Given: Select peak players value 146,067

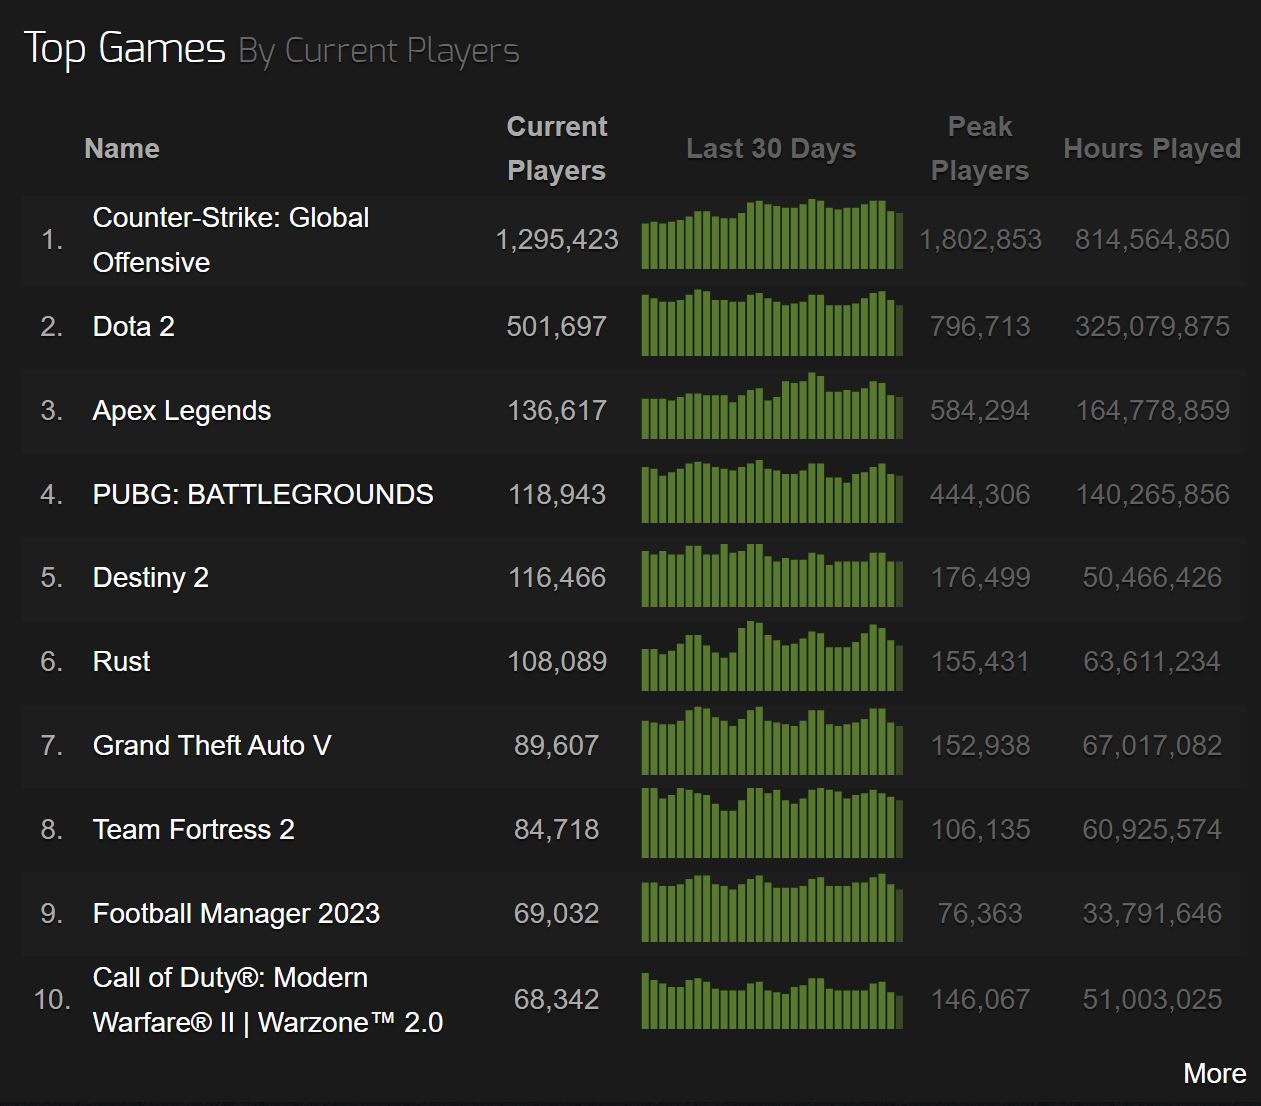Looking at the screenshot, I should click(x=980, y=999).
